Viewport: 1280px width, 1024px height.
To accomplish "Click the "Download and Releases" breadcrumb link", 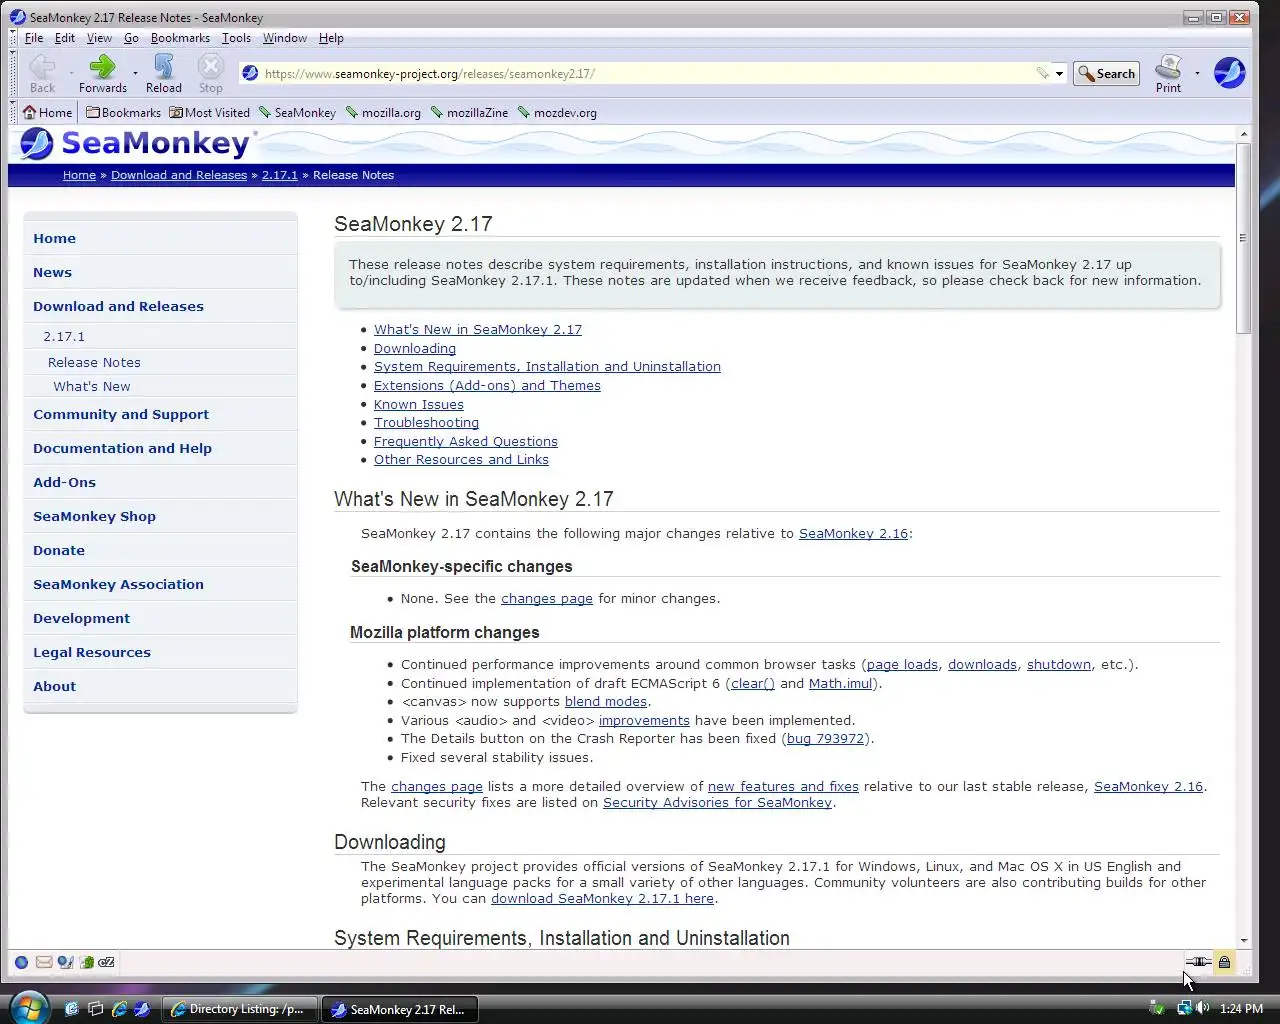I will point(179,175).
